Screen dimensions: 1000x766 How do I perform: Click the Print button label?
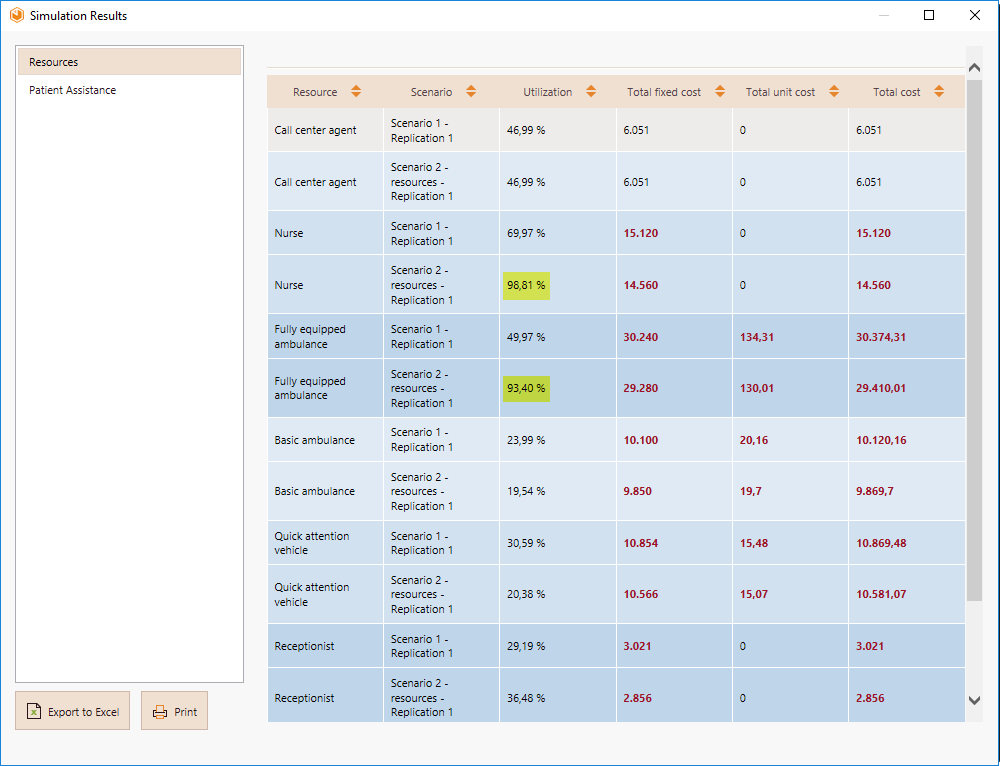click(x=186, y=712)
